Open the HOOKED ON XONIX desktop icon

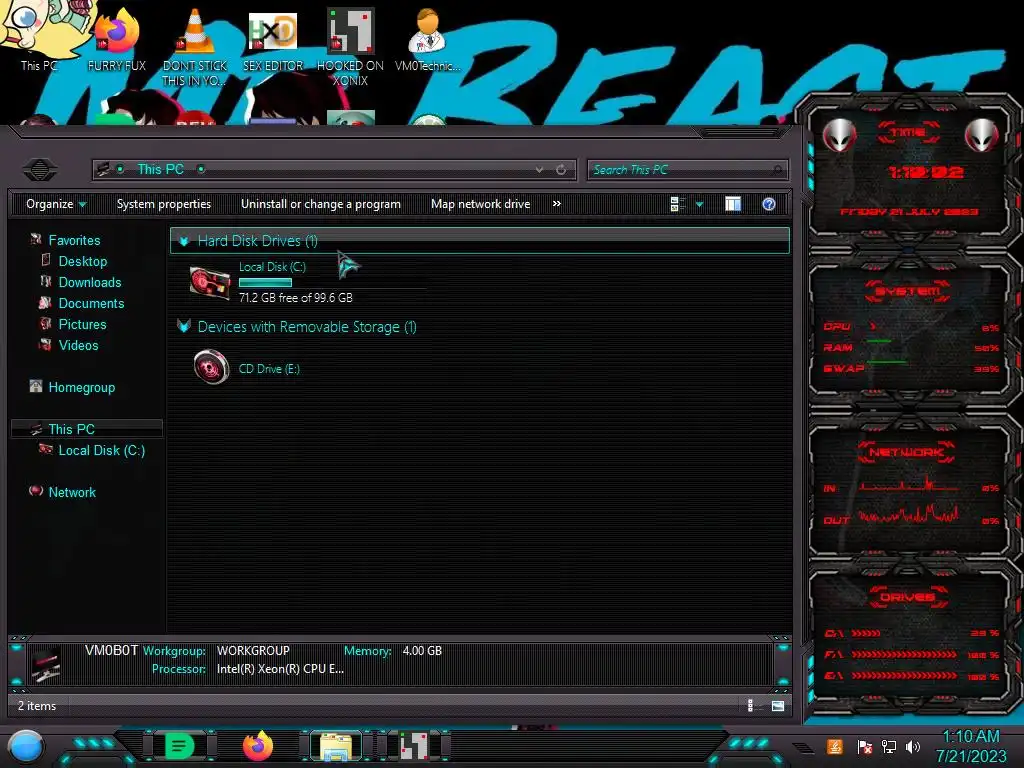point(350,46)
